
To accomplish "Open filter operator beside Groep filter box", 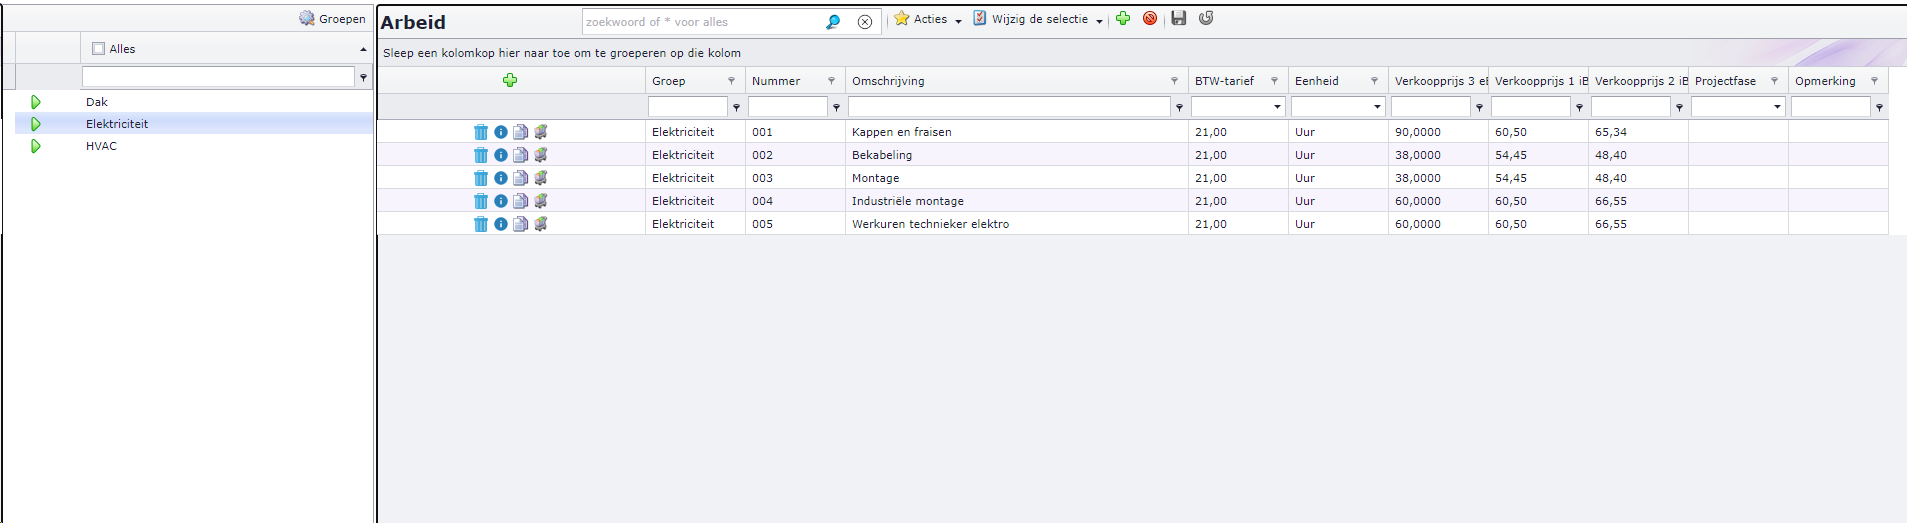I will 736,107.
